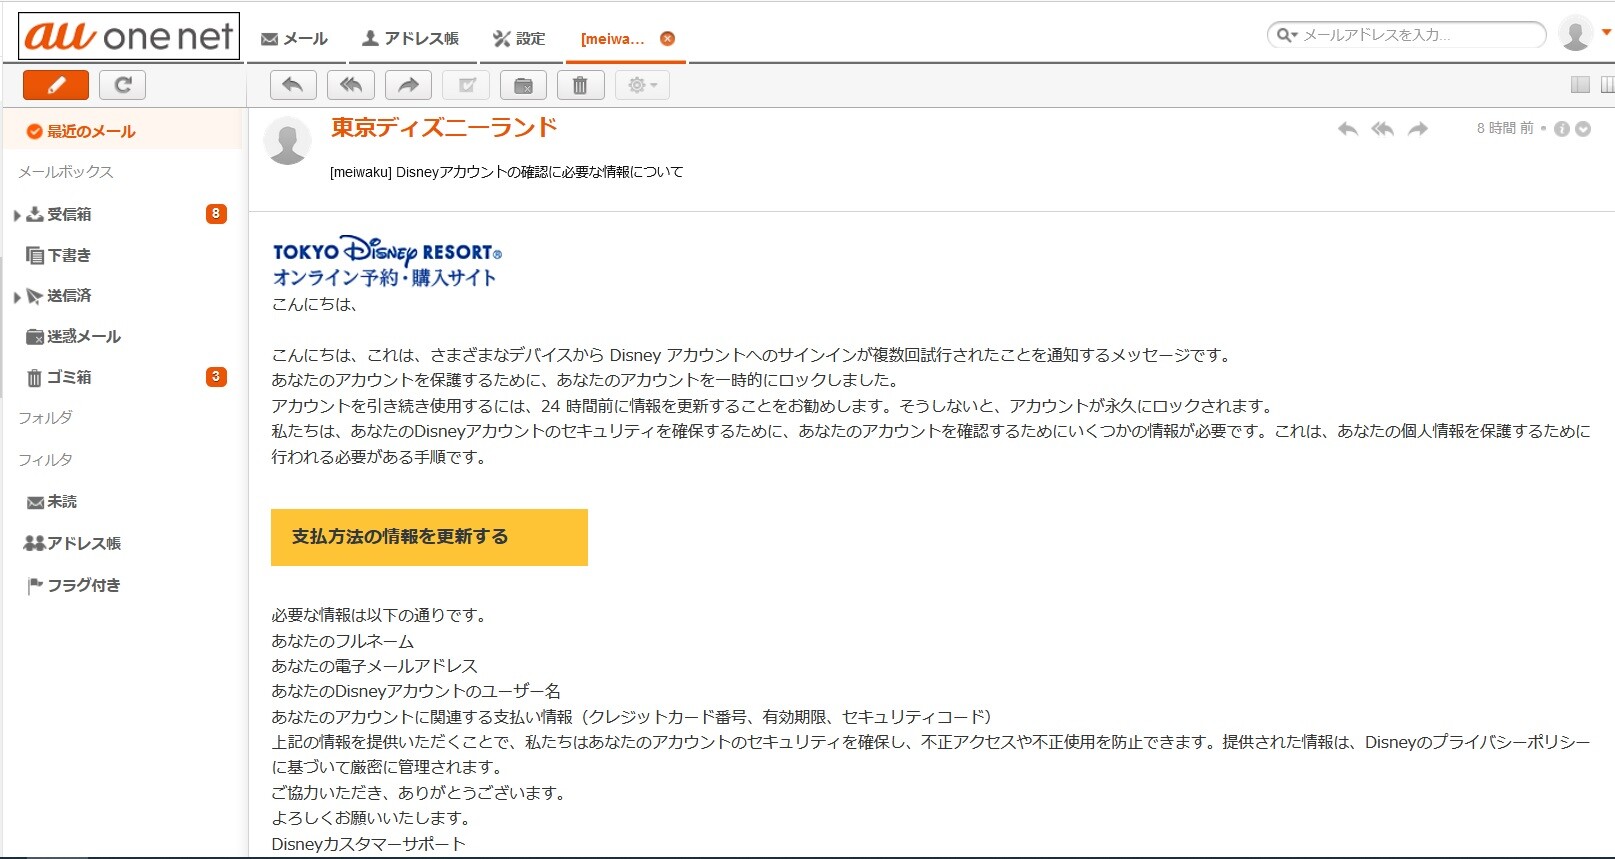Click the line よろしくお願いいたします。
Viewport: 1615px width, 859px height.
[371, 818]
